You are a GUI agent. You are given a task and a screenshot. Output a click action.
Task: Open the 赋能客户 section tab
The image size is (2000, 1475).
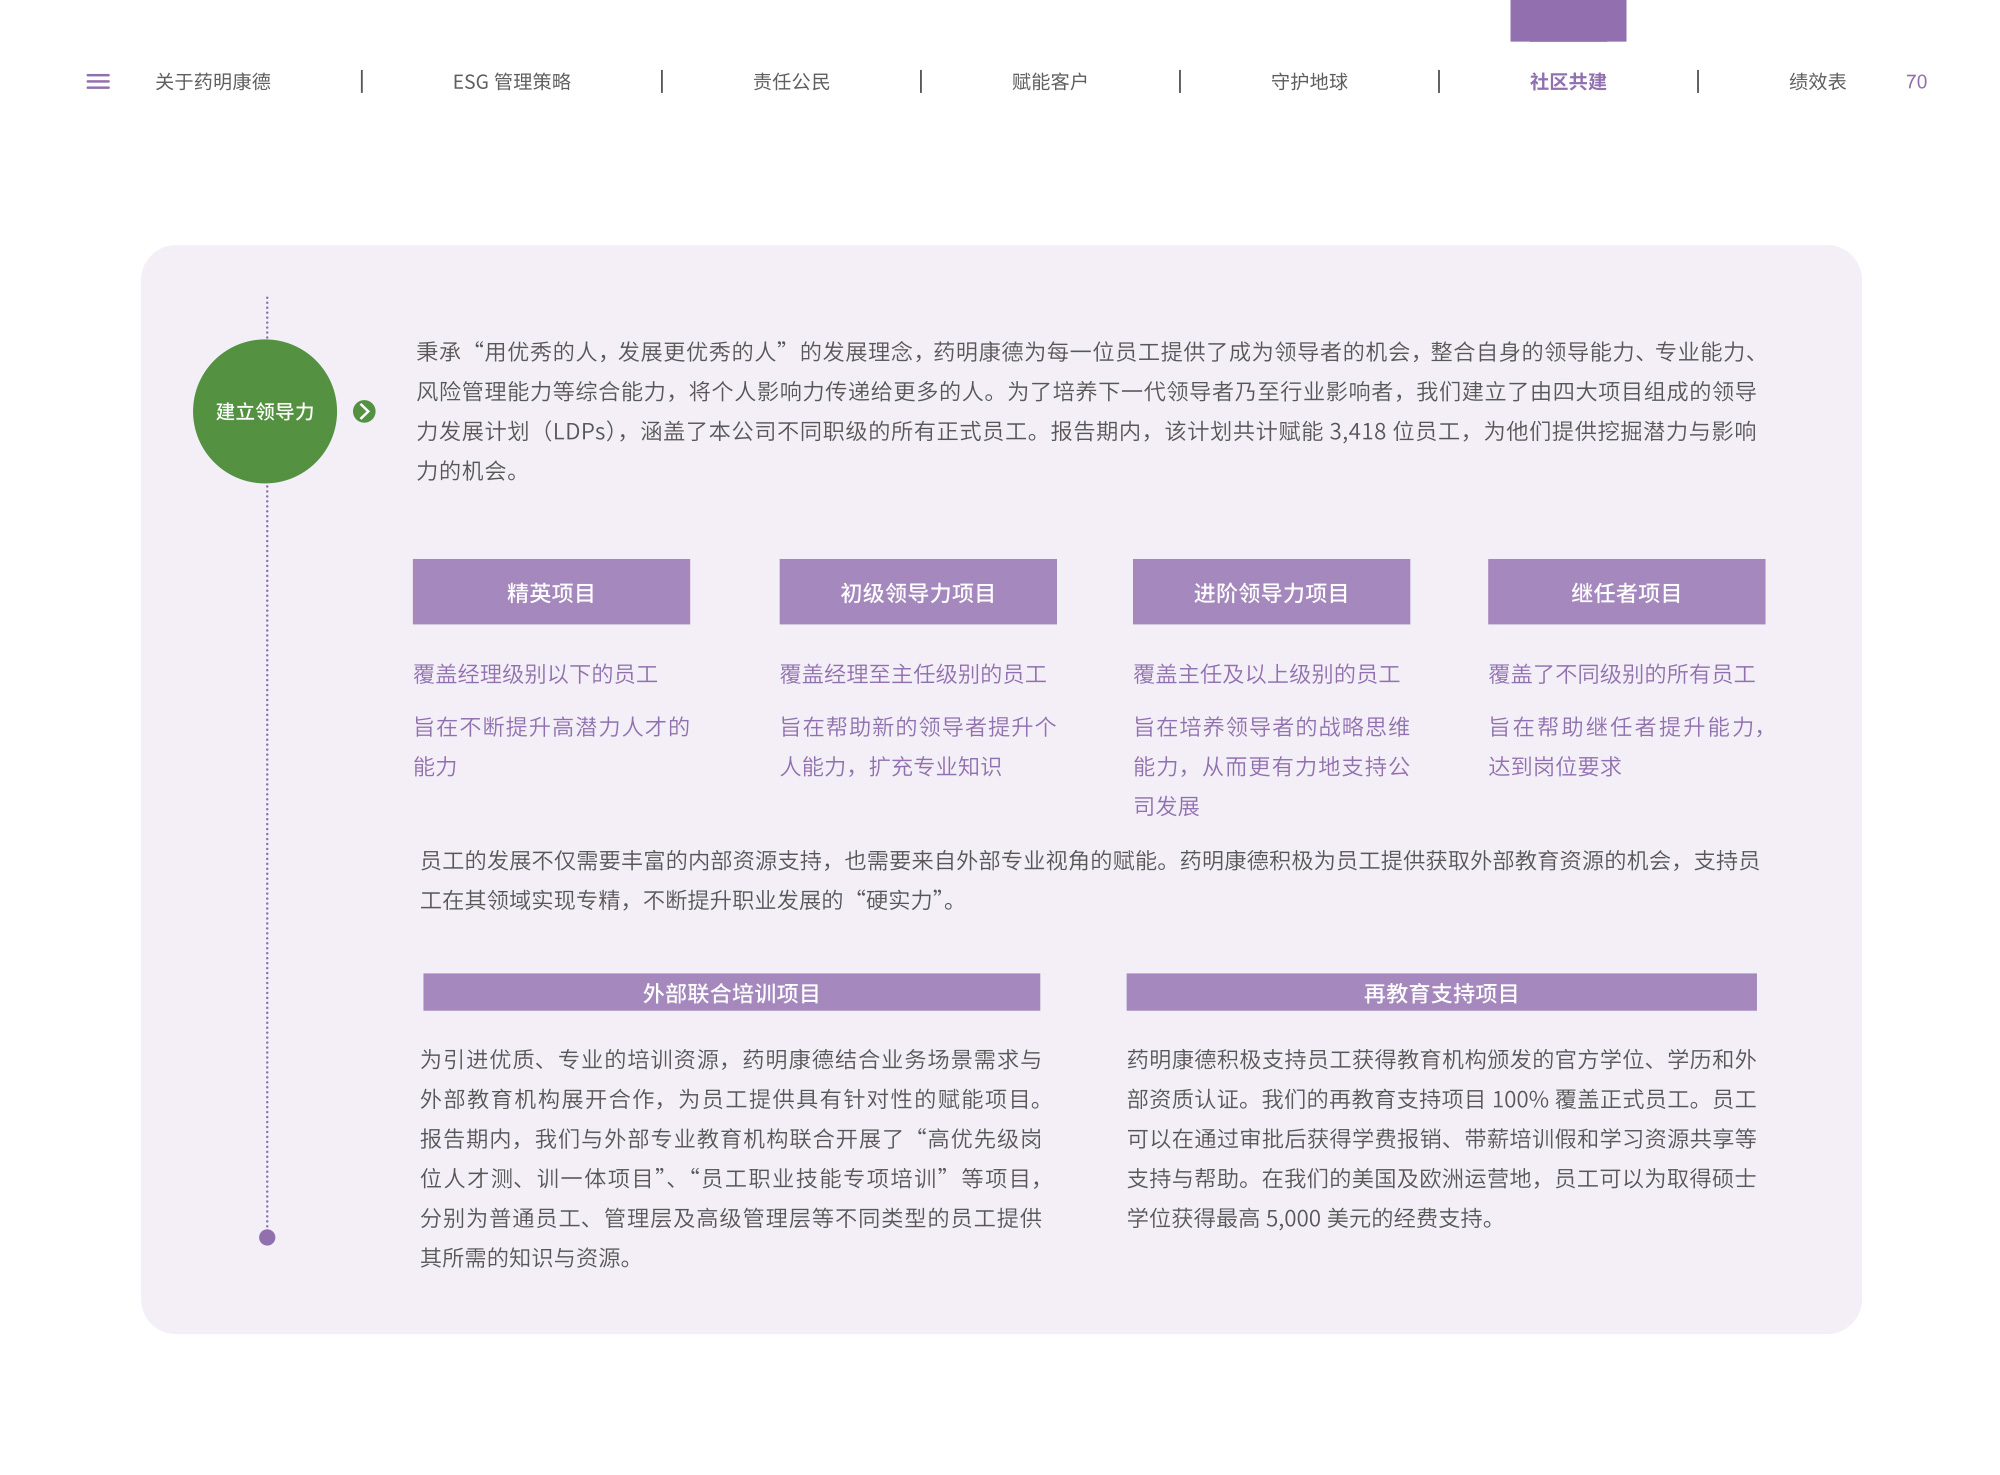1049,82
